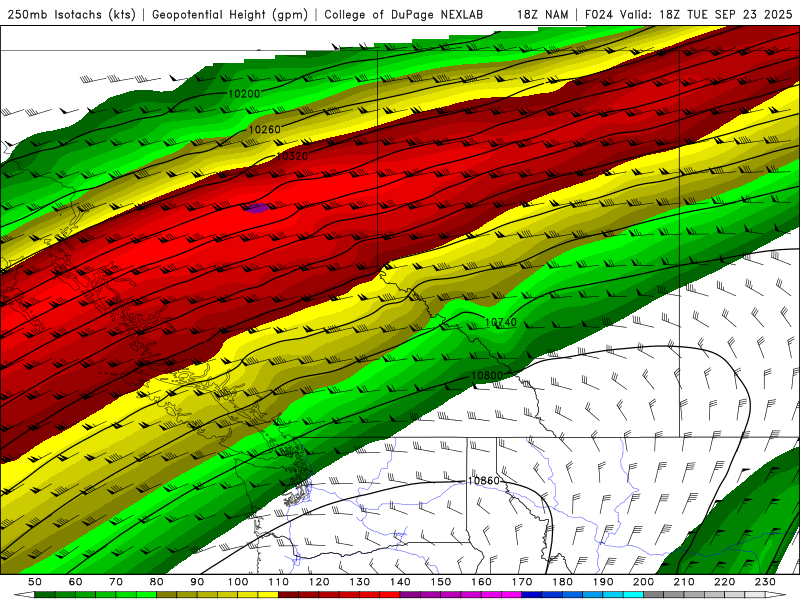
Task: Click the 140 value on the color scale
Action: click(x=400, y=582)
